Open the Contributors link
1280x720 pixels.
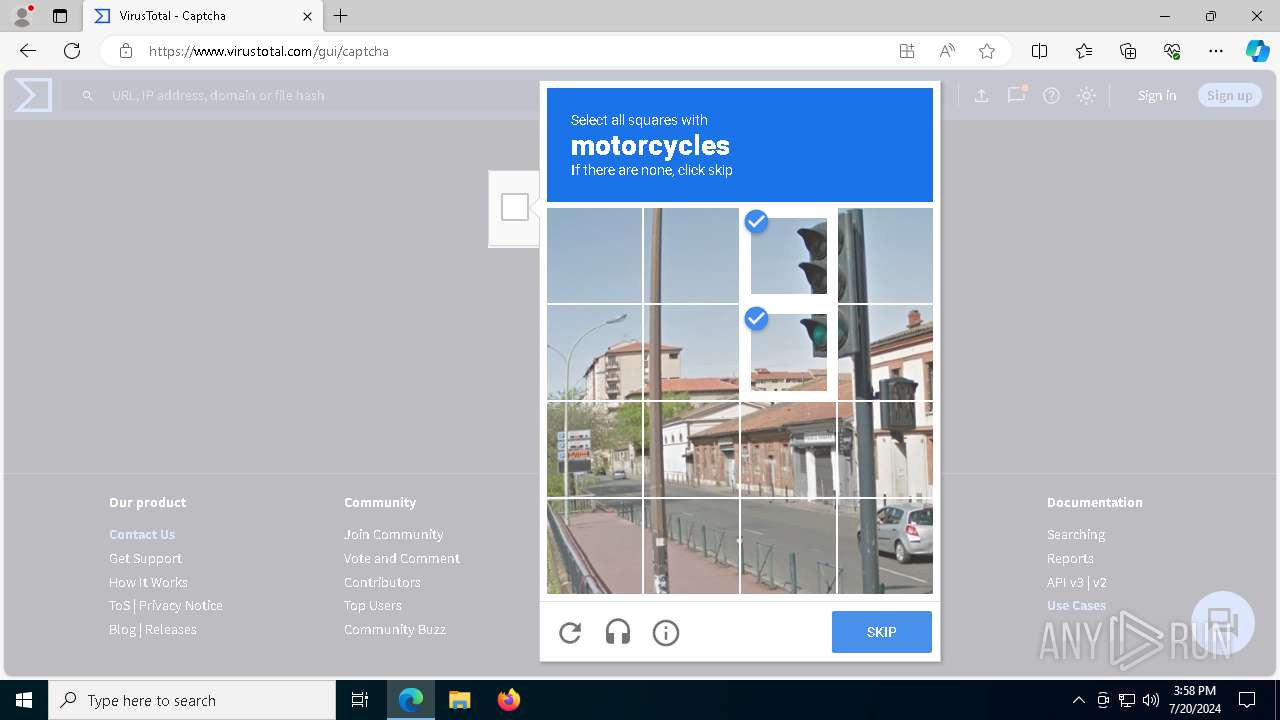coord(382,582)
